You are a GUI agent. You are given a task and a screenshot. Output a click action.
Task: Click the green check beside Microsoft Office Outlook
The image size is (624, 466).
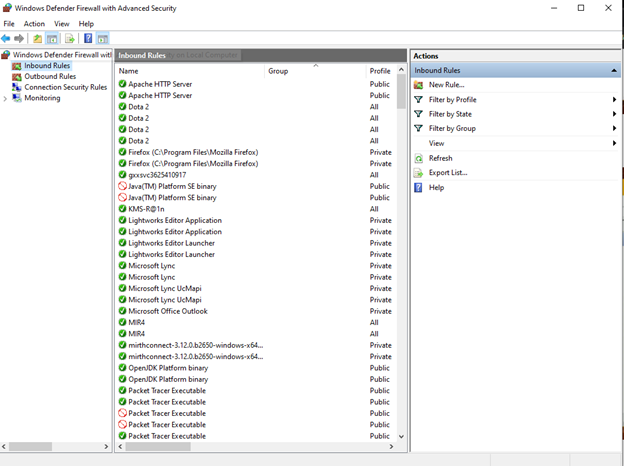(x=123, y=311)
